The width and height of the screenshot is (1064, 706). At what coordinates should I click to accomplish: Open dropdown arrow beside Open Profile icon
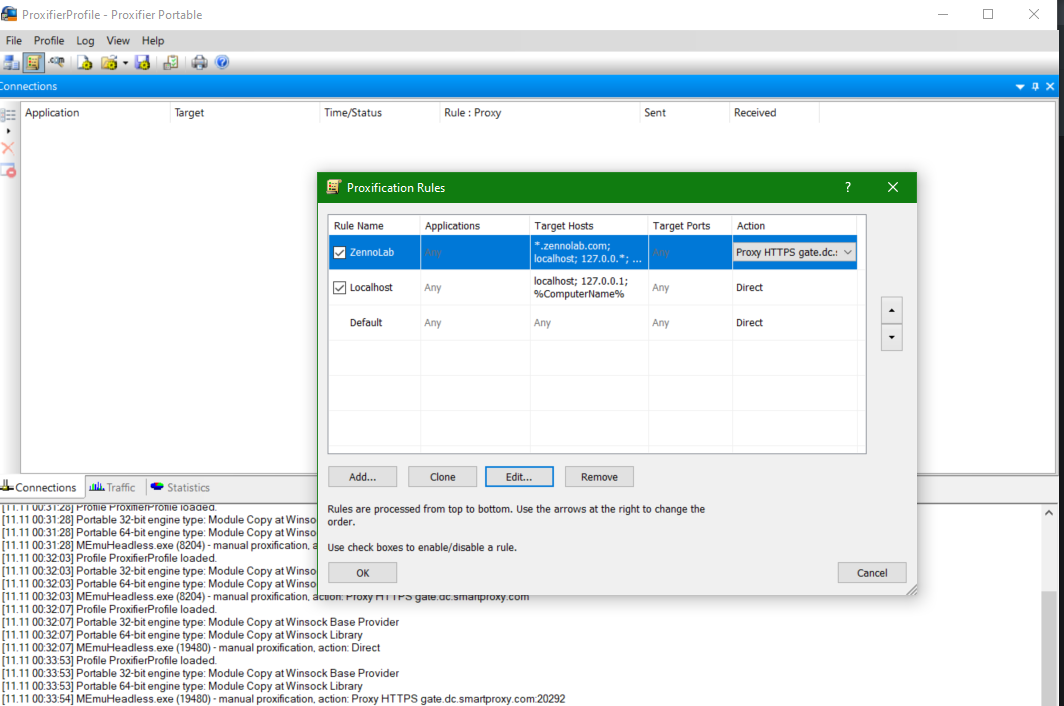(125, 63)
